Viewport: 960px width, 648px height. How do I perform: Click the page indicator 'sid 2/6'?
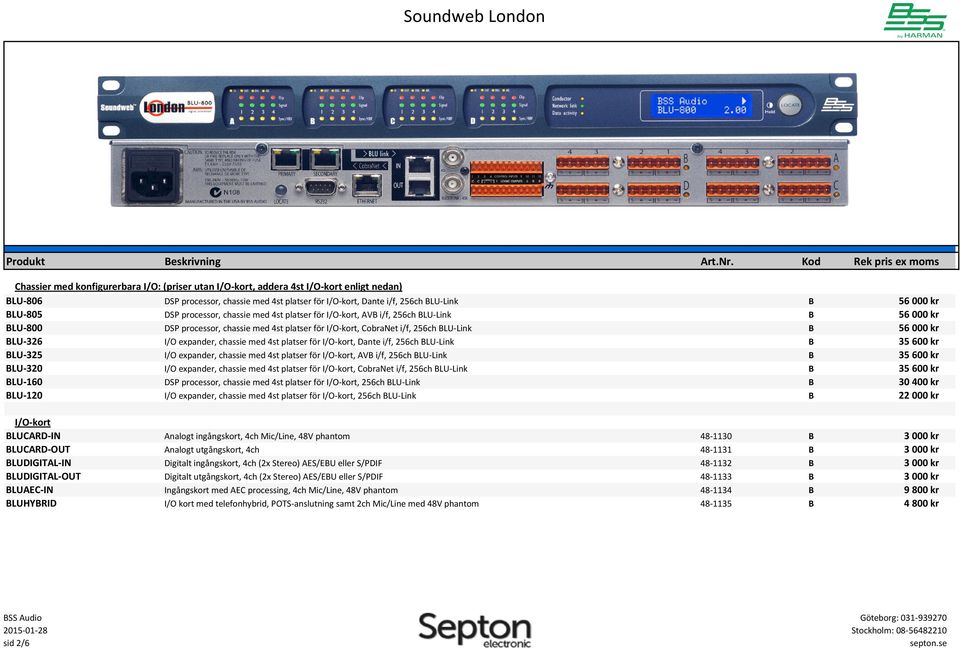tap(16, 642)
